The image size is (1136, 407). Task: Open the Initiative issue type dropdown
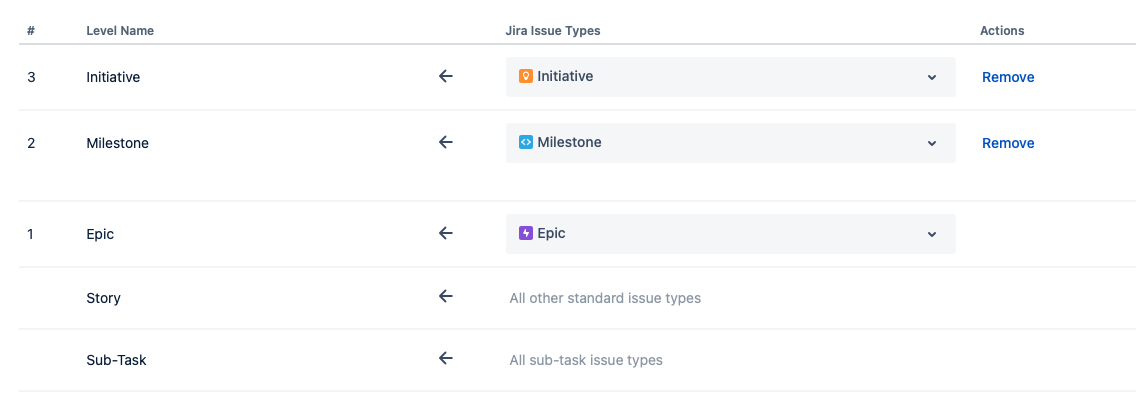click(730, 77)
